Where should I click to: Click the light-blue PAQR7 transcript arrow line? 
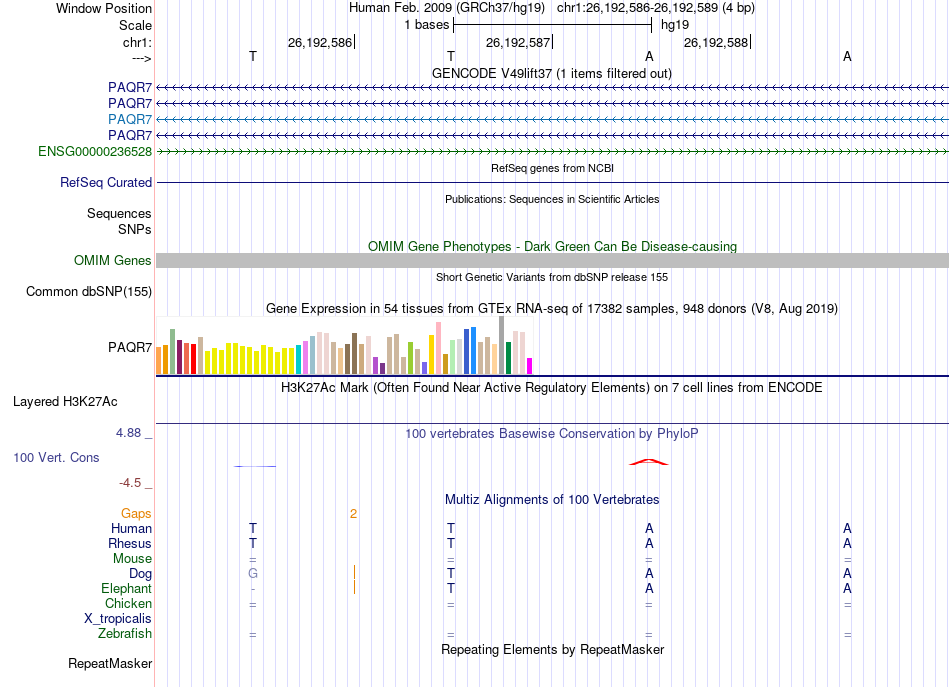pyautogui.click(x=552, y=119)
